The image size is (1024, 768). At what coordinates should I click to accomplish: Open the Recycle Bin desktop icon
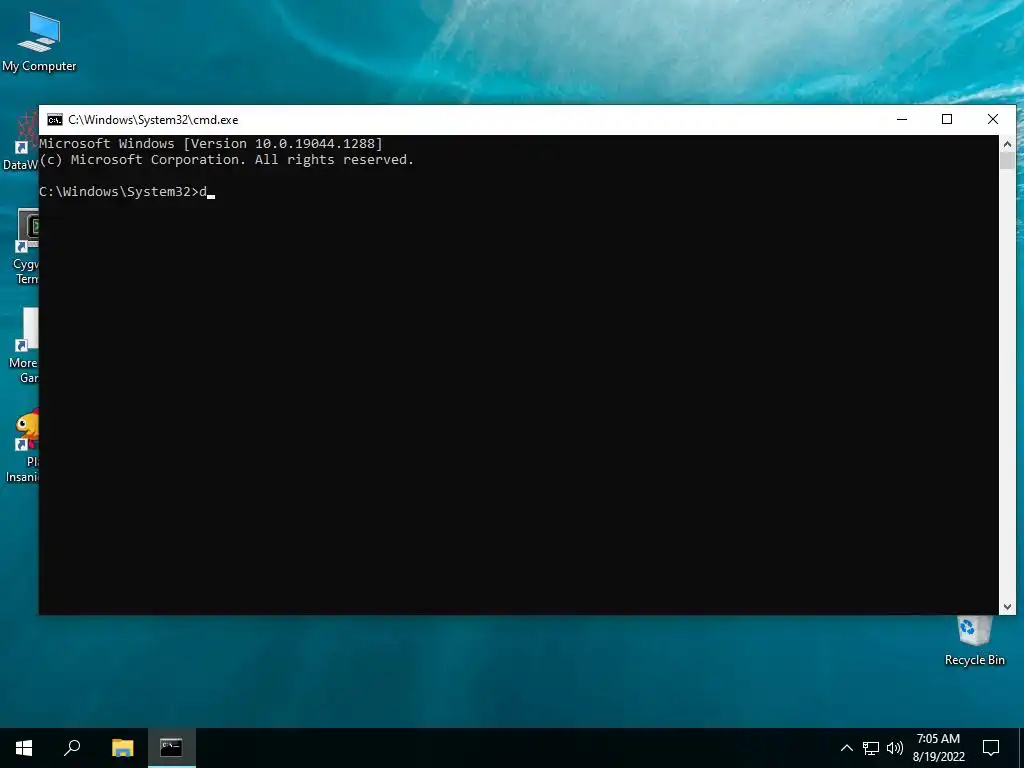pyautogui.click(x=974, y=641)
